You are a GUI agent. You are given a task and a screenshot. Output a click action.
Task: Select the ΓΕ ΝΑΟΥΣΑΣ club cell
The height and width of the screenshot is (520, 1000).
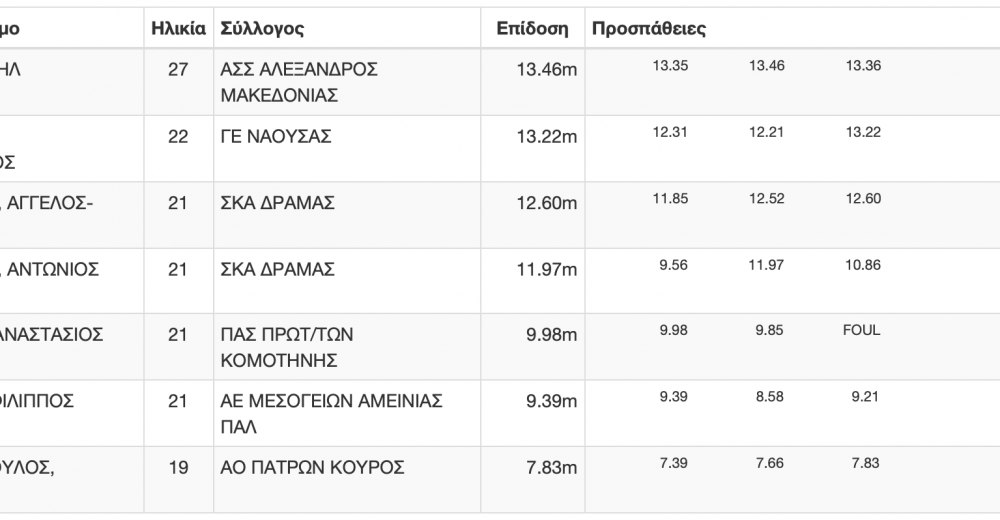pos(276,137)
